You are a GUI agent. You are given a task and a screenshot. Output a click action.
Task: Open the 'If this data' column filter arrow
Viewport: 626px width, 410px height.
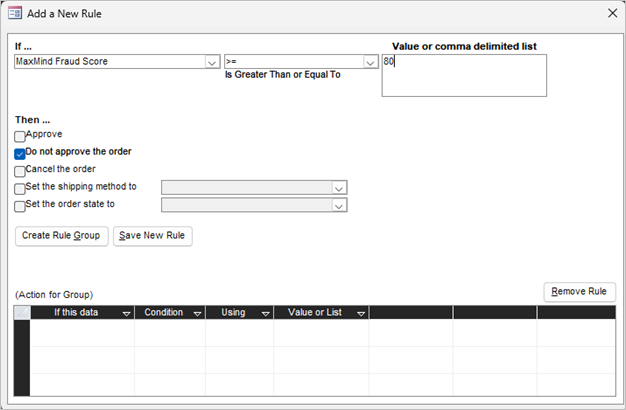coord(127,313)
